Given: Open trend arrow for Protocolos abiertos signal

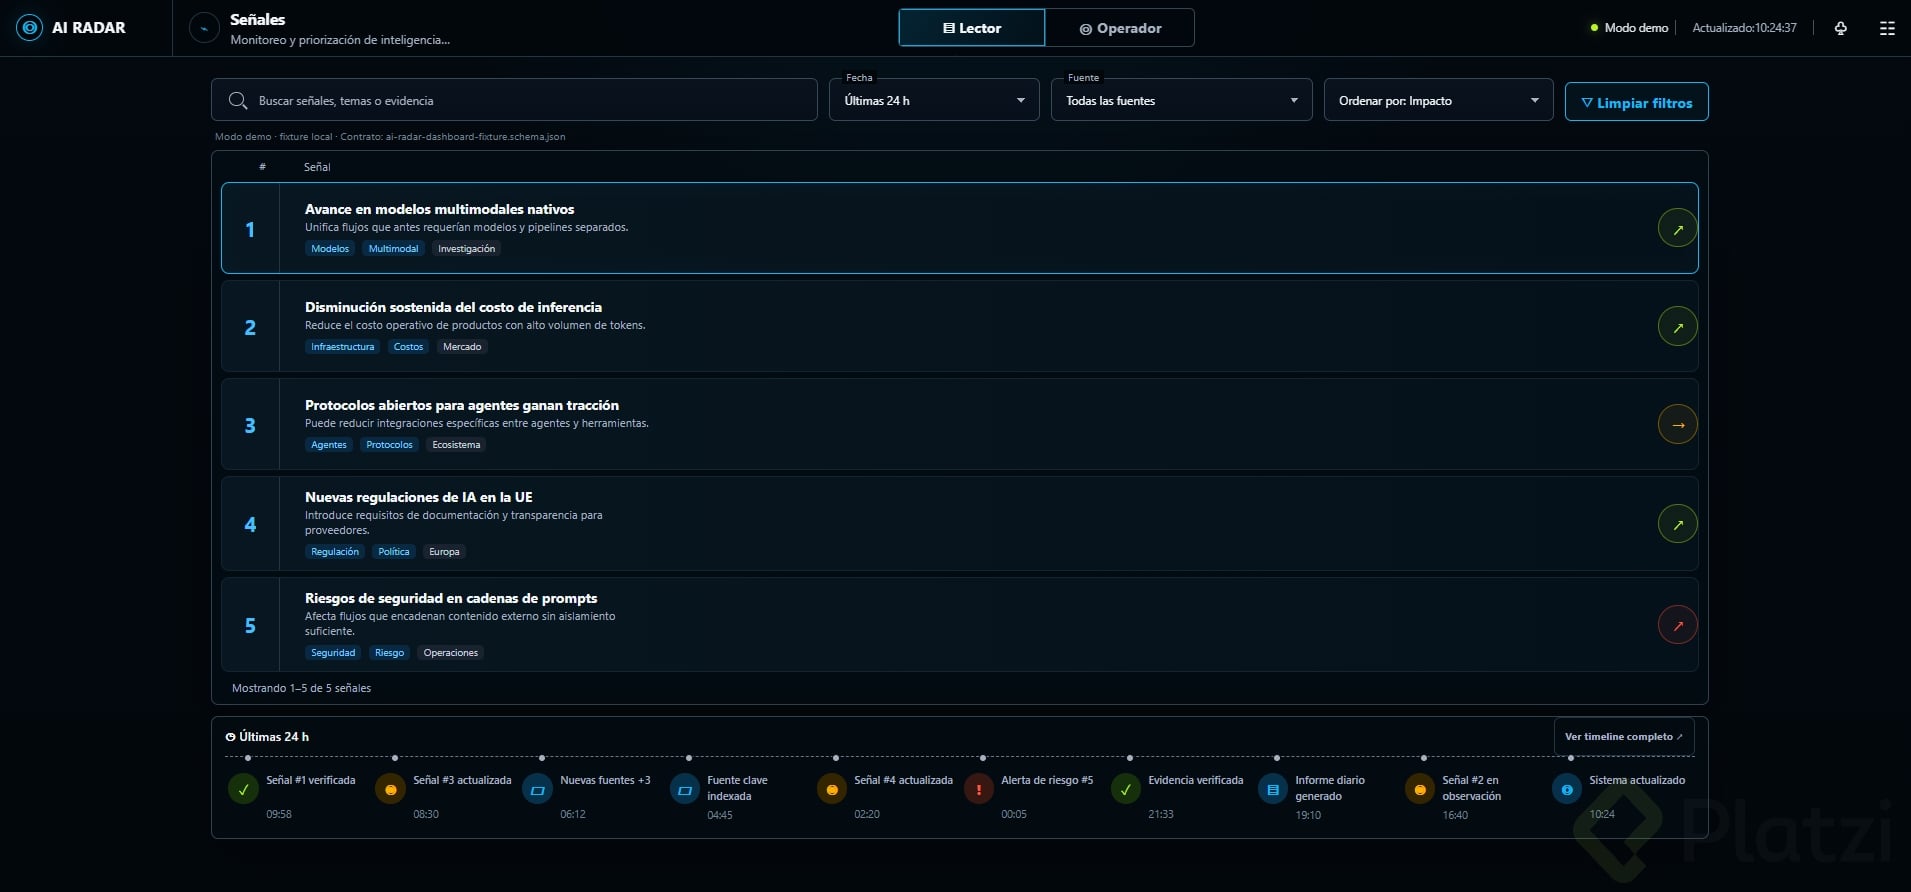Looking at the screenshot, I should [1678, 425].
